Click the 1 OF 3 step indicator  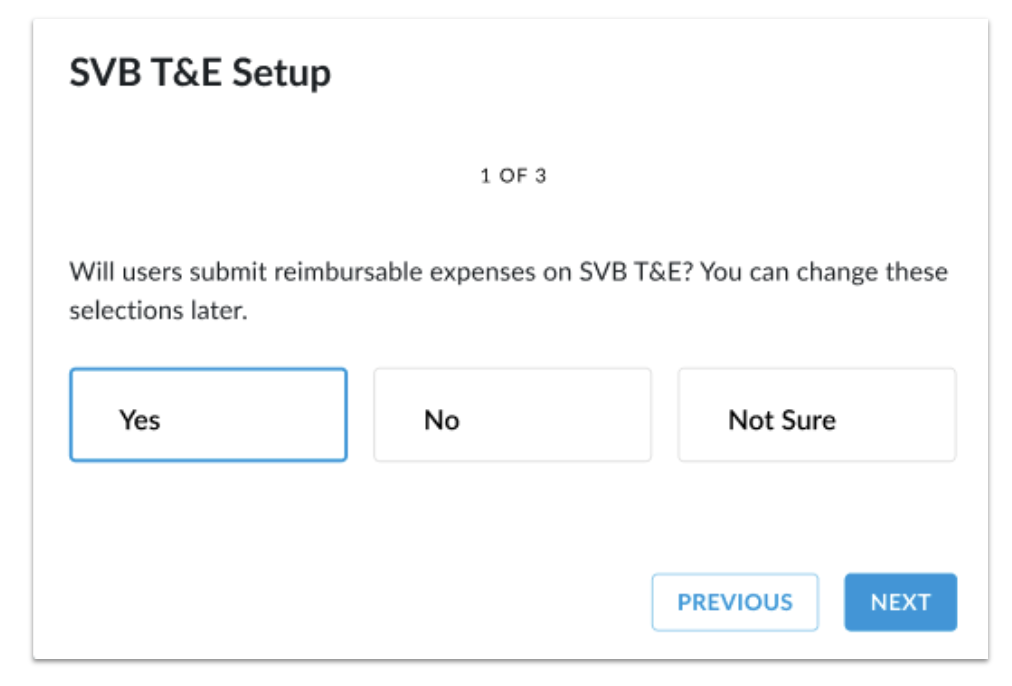click(513, 177)
